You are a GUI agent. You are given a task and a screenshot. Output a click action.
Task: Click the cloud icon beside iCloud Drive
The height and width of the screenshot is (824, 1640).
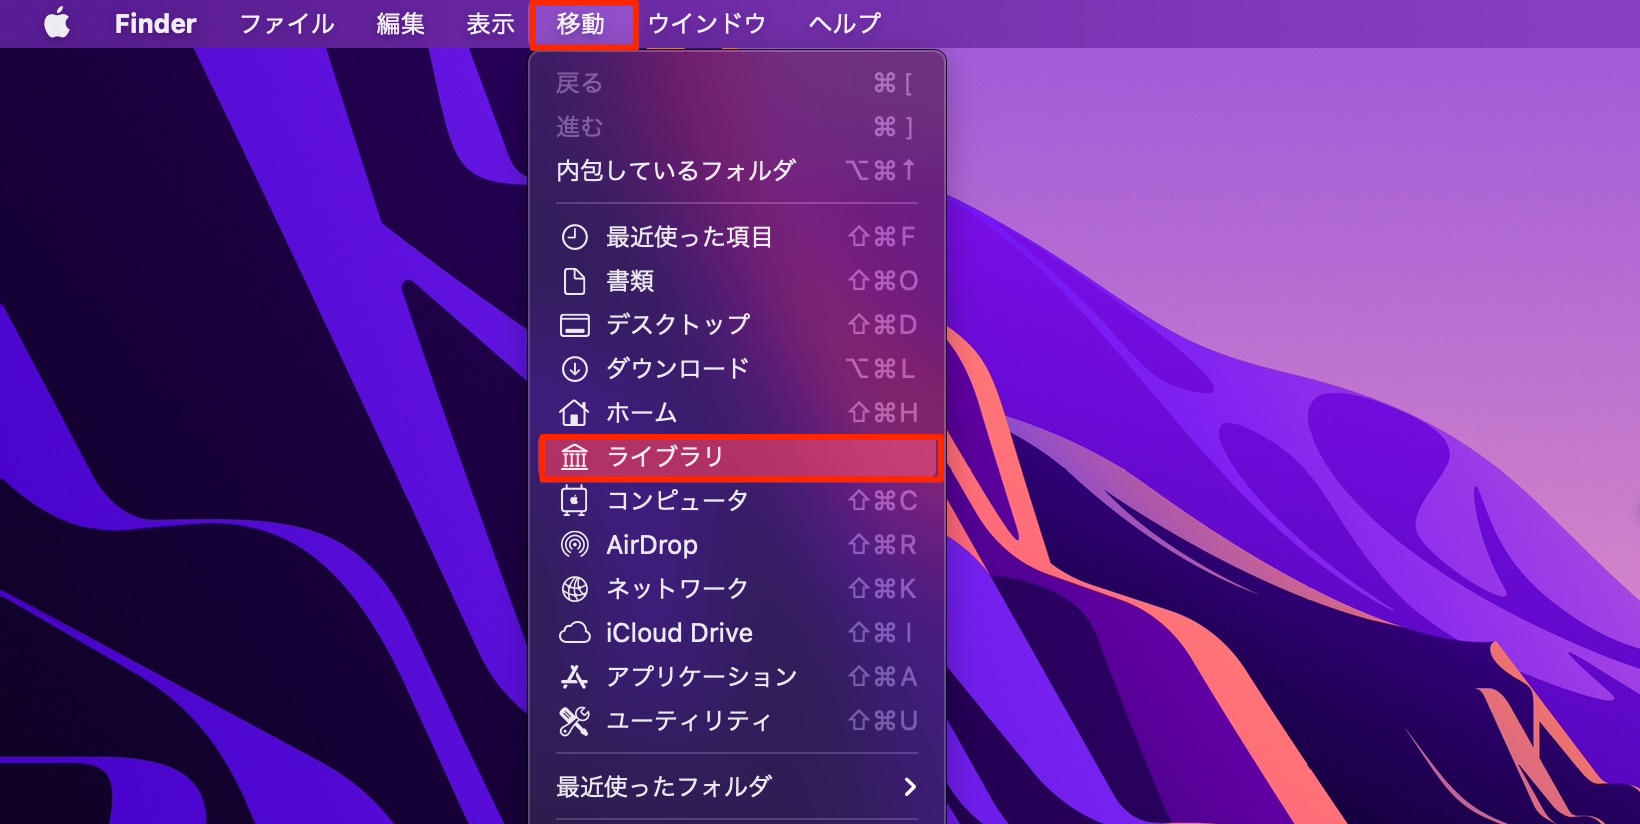574,632
